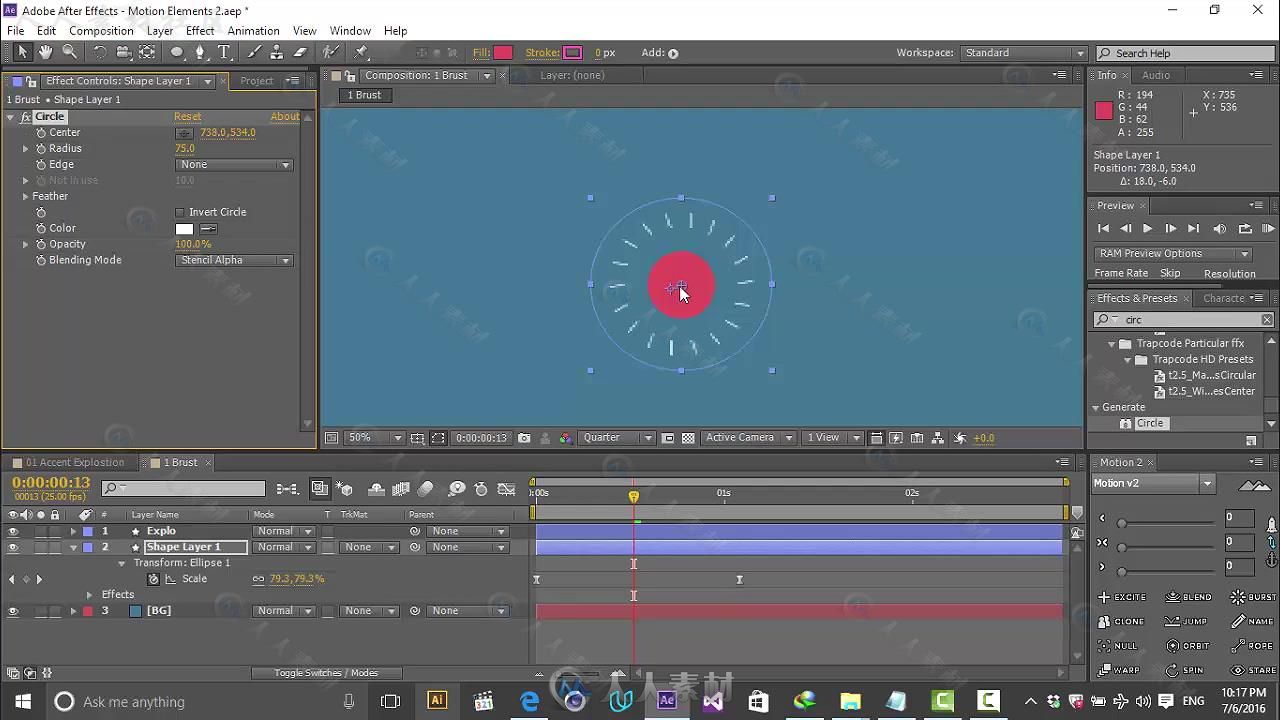Select the Type text tool

225,52
